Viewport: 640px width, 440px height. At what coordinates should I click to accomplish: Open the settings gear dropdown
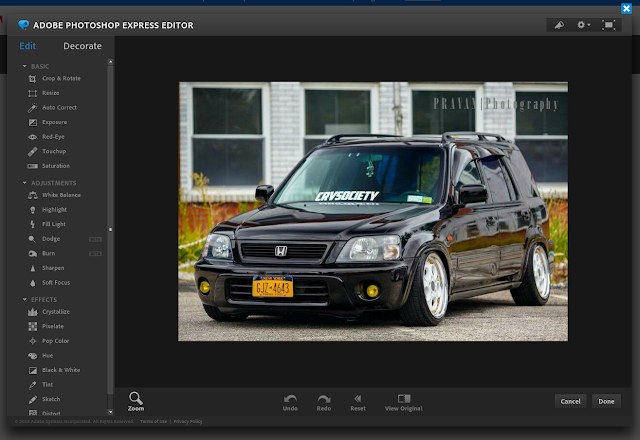(x=584, y=25)
